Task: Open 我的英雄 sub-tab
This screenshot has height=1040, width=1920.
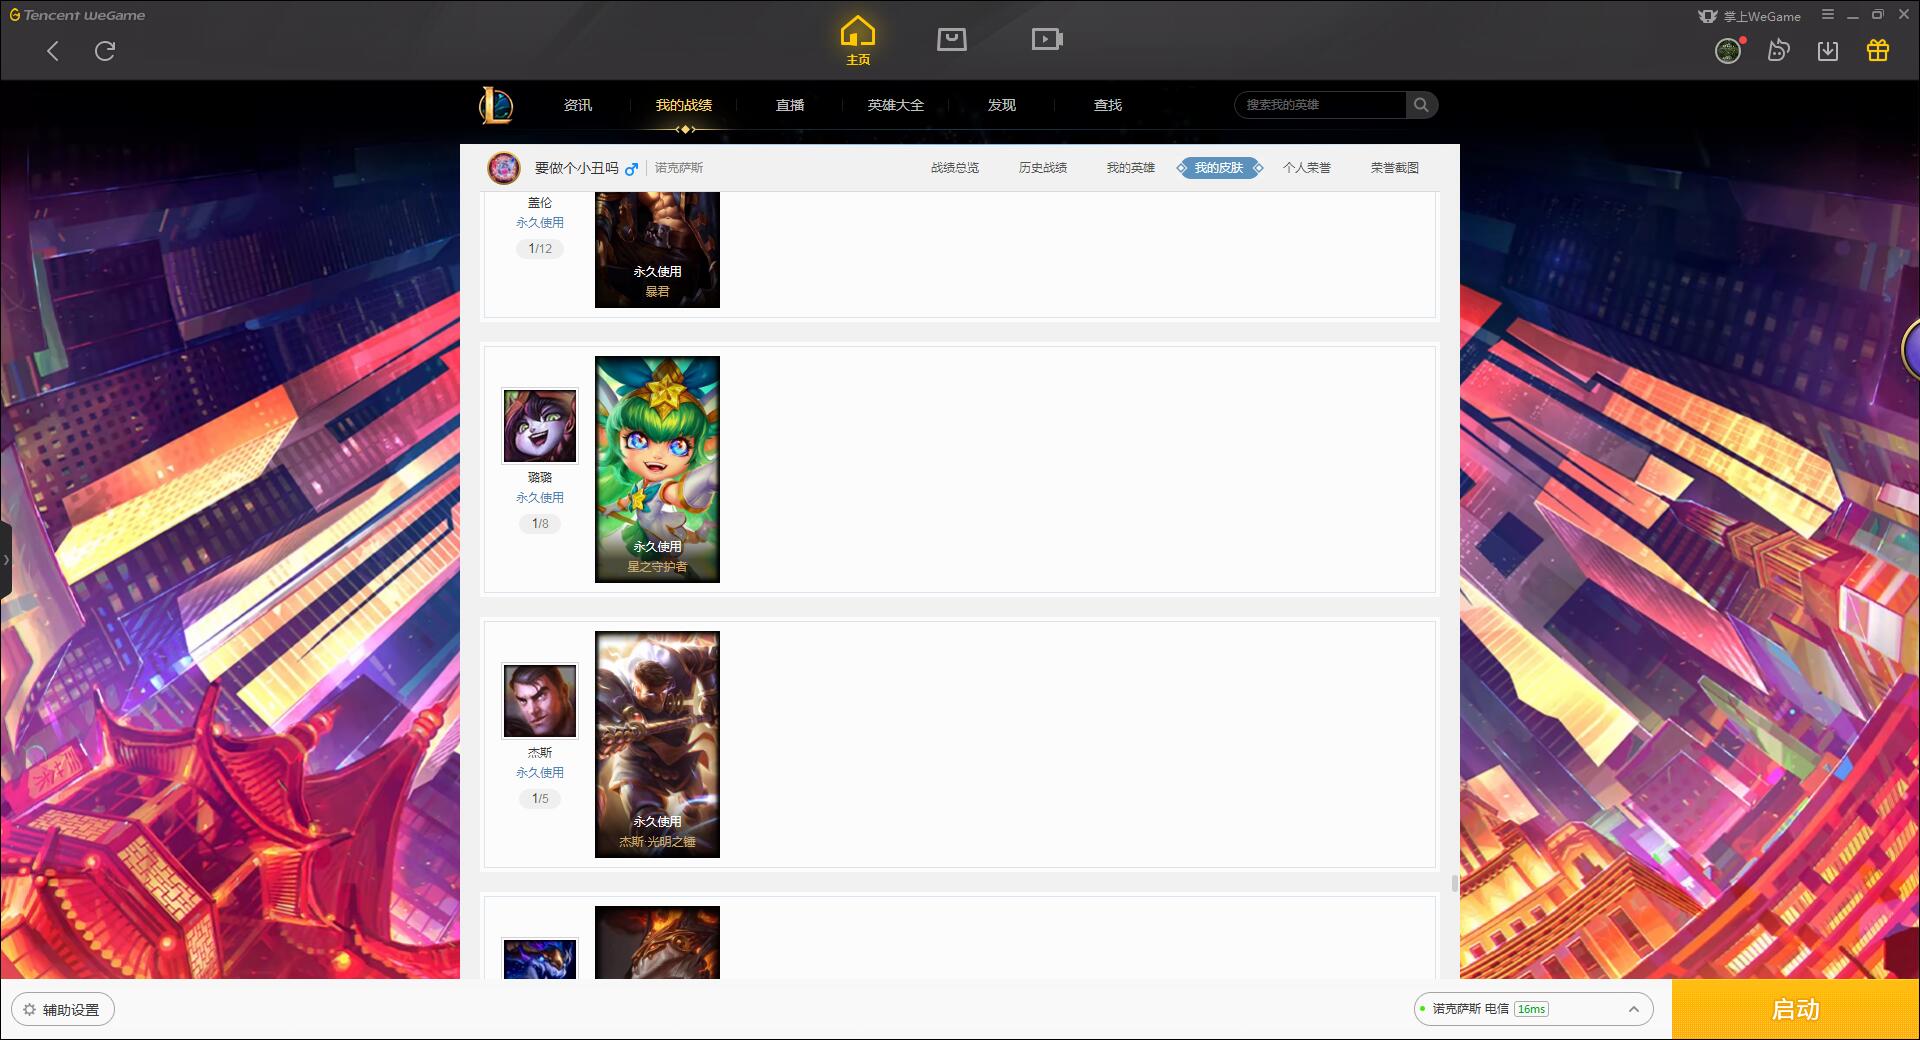Action: click(1131, 168)
